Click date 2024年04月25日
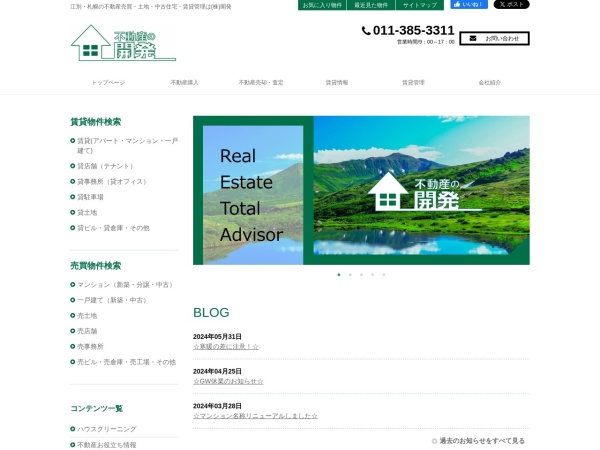This screenshot has width=600, height=450. [217, 371]
